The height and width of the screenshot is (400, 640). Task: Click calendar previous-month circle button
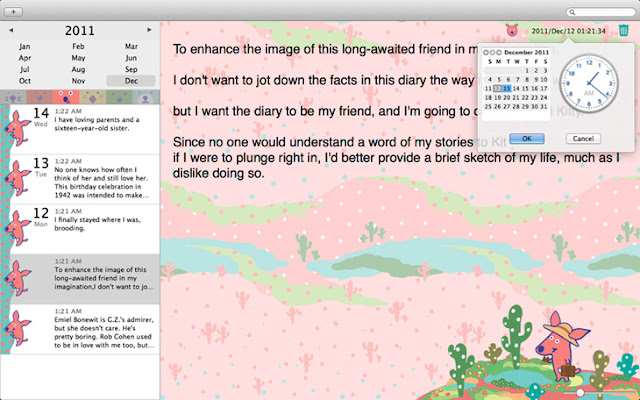[x=486, y=53]
